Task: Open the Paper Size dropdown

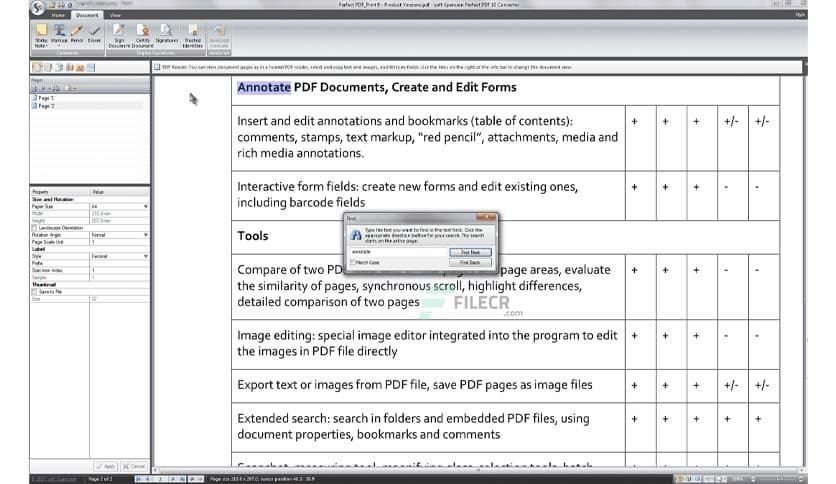Action: (146, 207)
